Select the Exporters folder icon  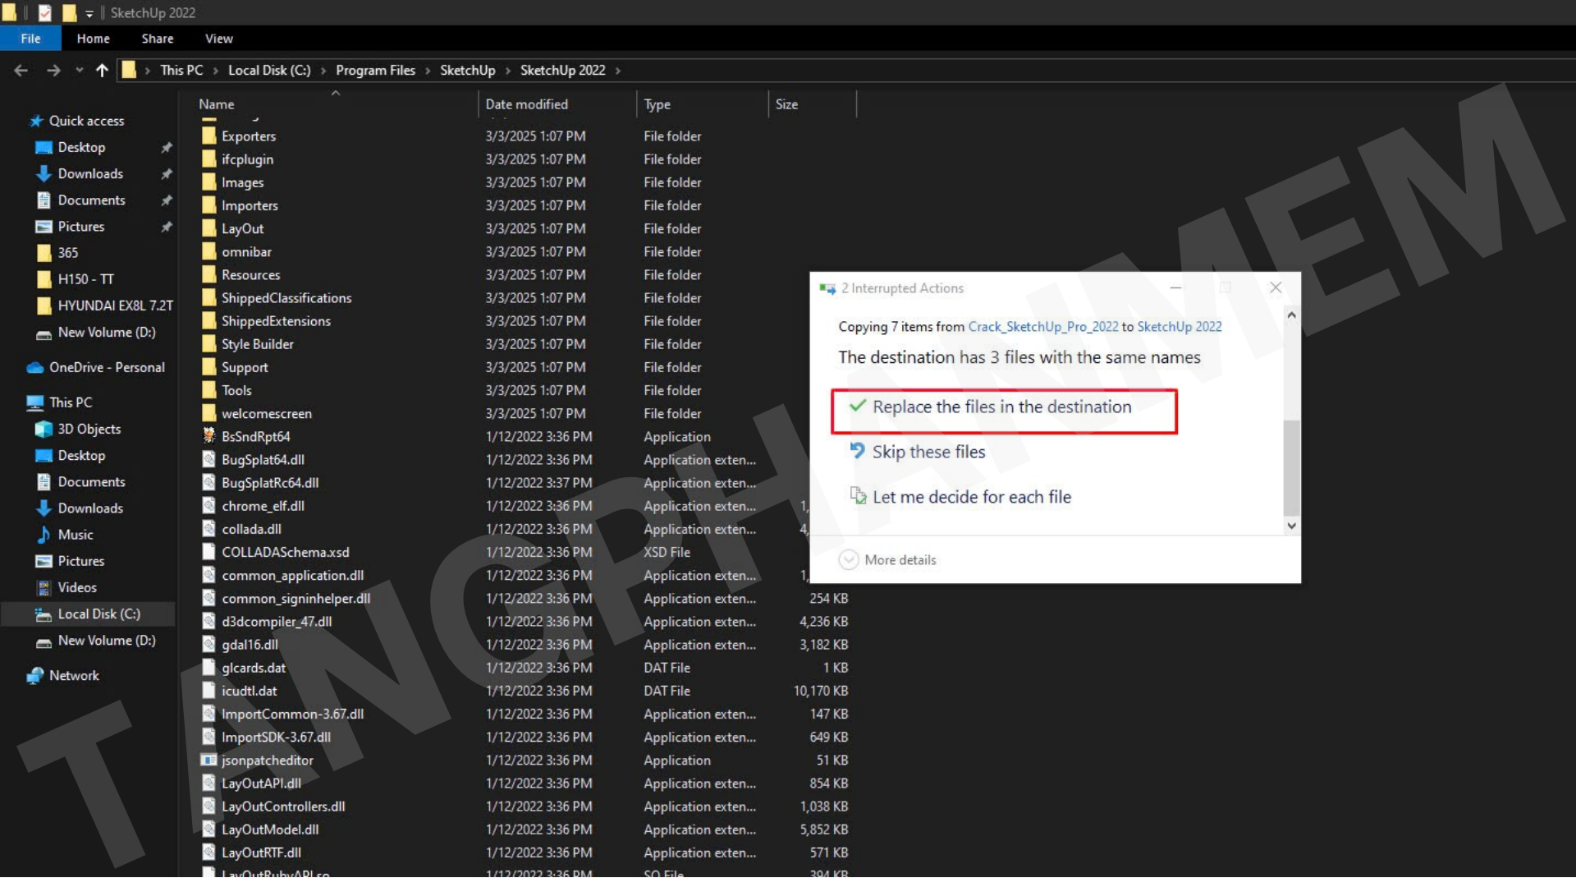pos(209,136)
